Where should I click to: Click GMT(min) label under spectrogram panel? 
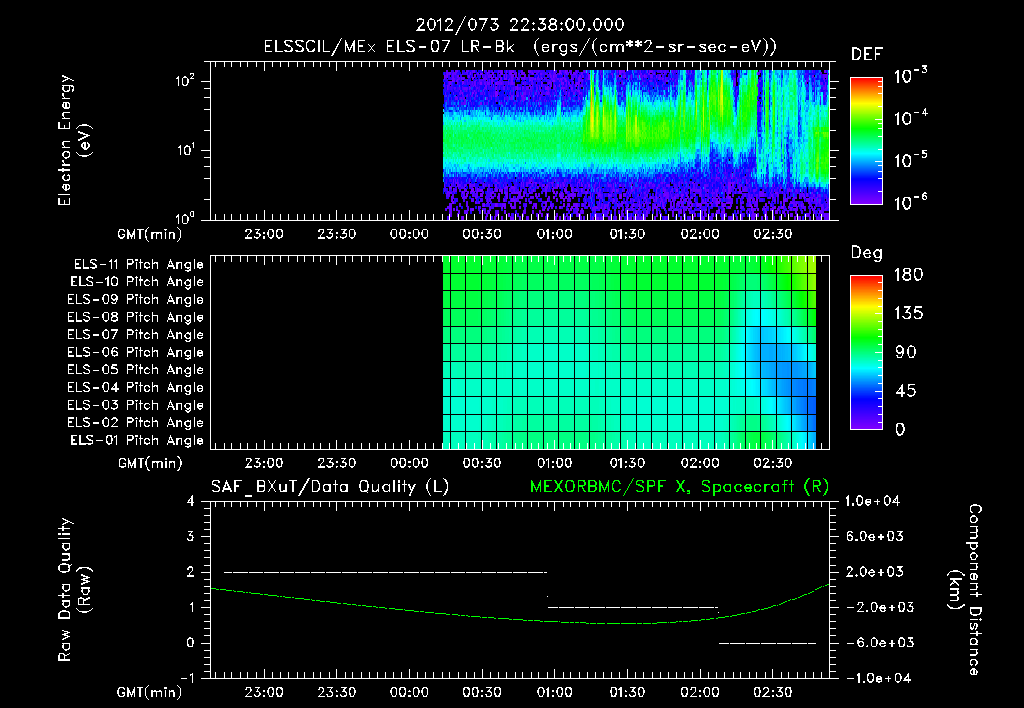[x=150, y=234]
